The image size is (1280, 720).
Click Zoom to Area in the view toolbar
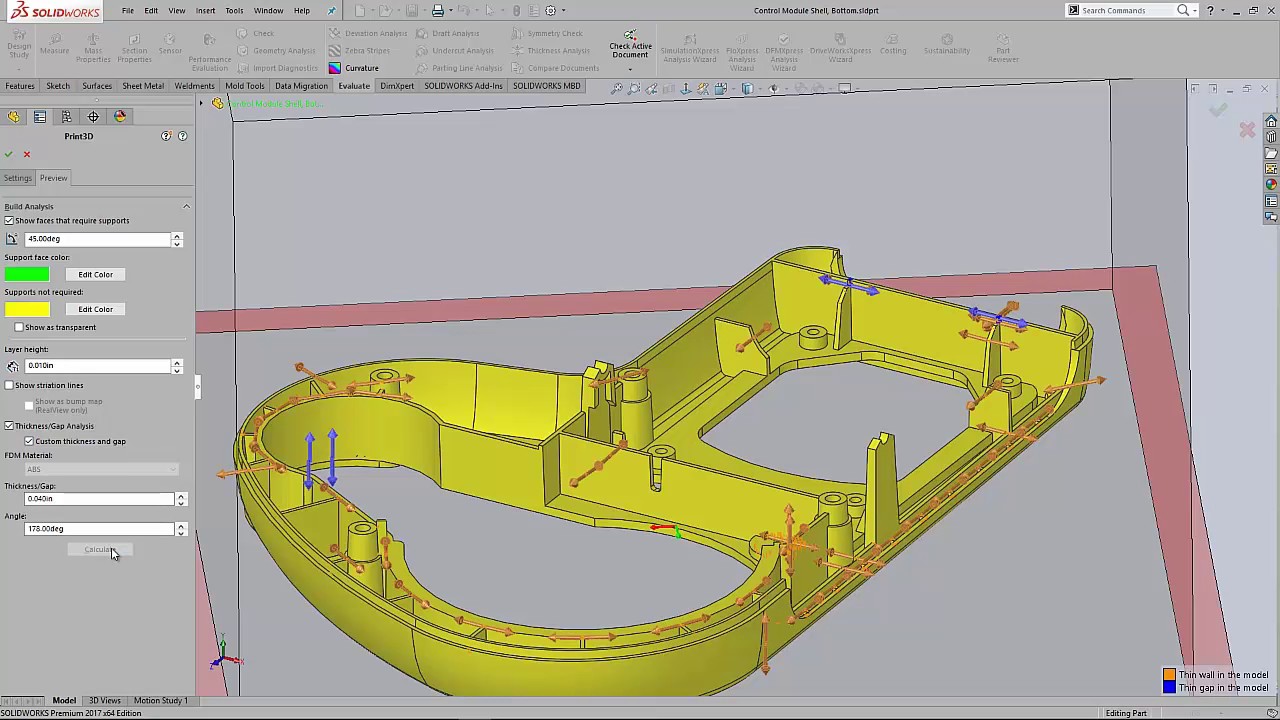[634, 89]
